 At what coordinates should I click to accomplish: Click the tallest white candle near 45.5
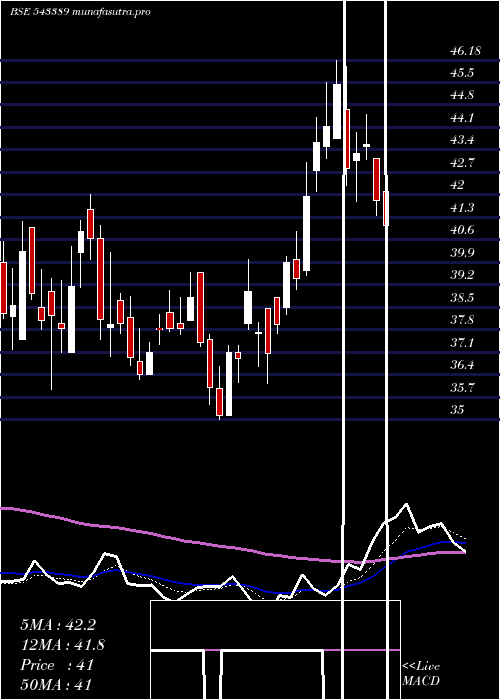(x=337, y=111)
